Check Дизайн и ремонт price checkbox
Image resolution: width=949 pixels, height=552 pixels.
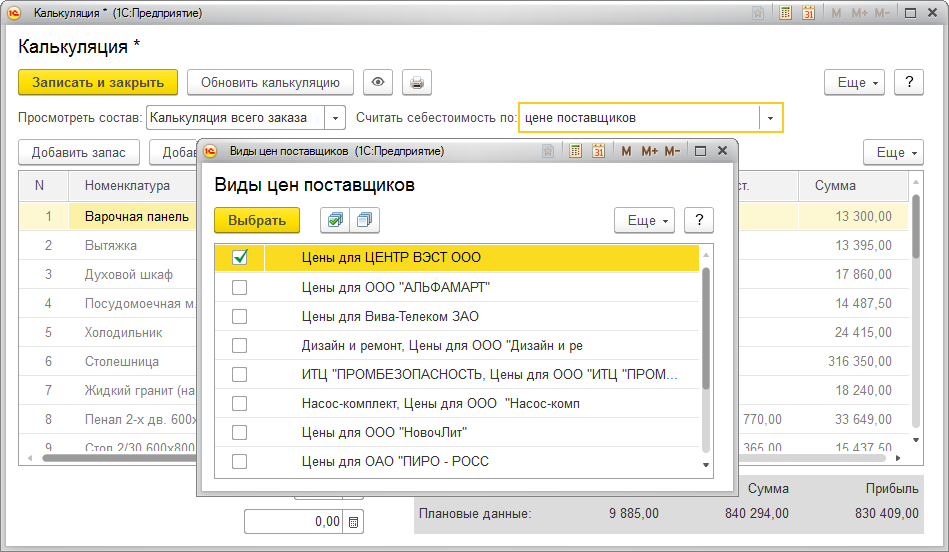[x=240, y=345]
